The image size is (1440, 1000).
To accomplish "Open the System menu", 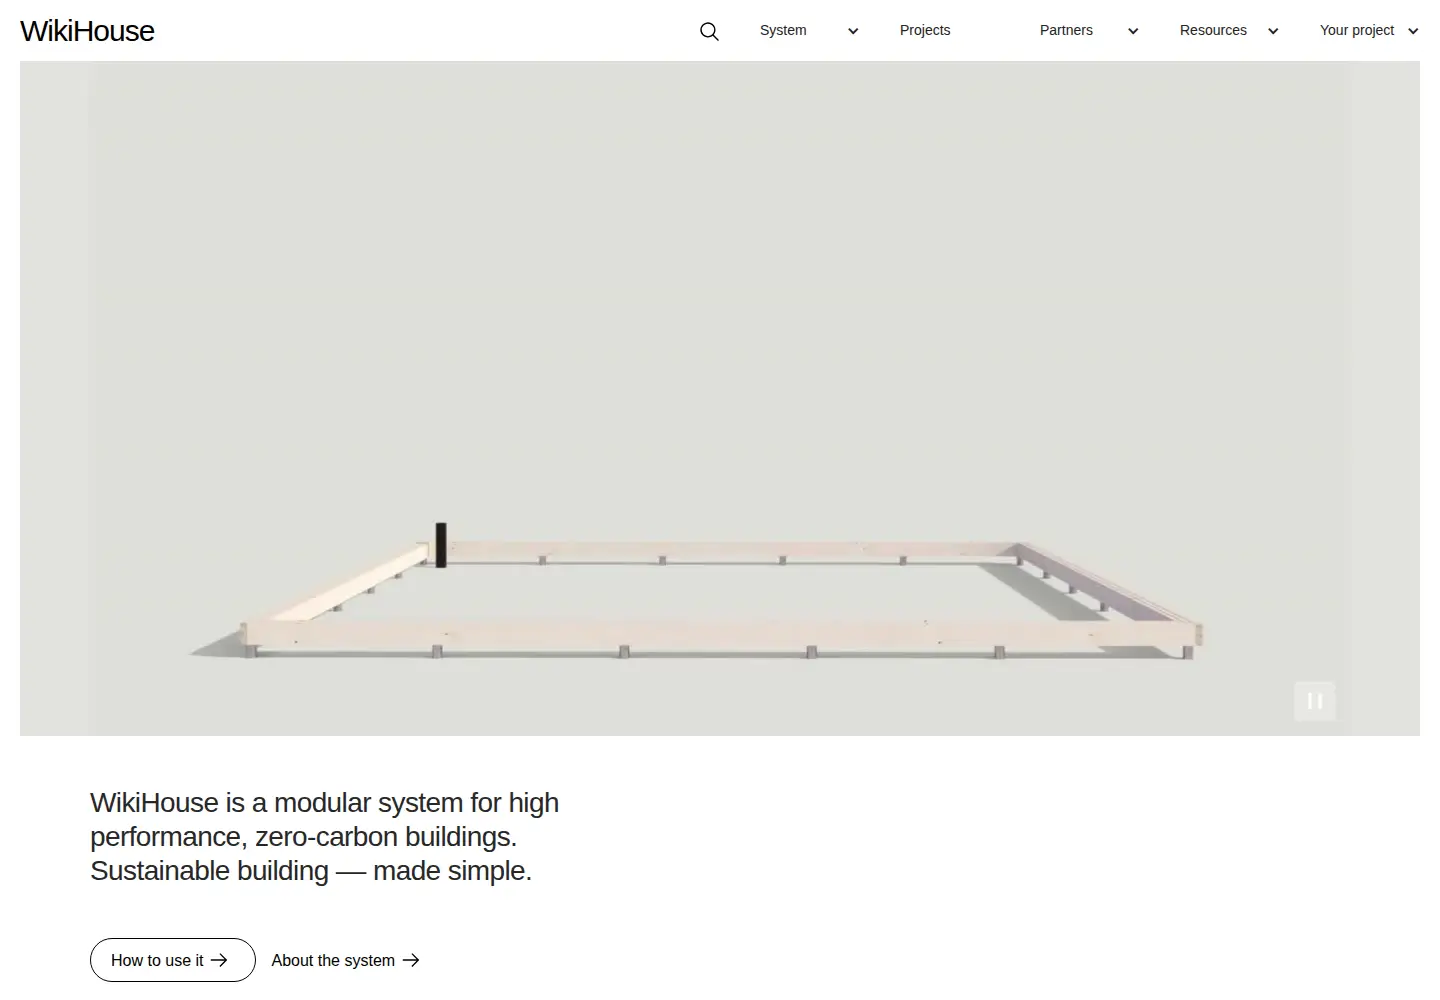I will tap(783, 30).
